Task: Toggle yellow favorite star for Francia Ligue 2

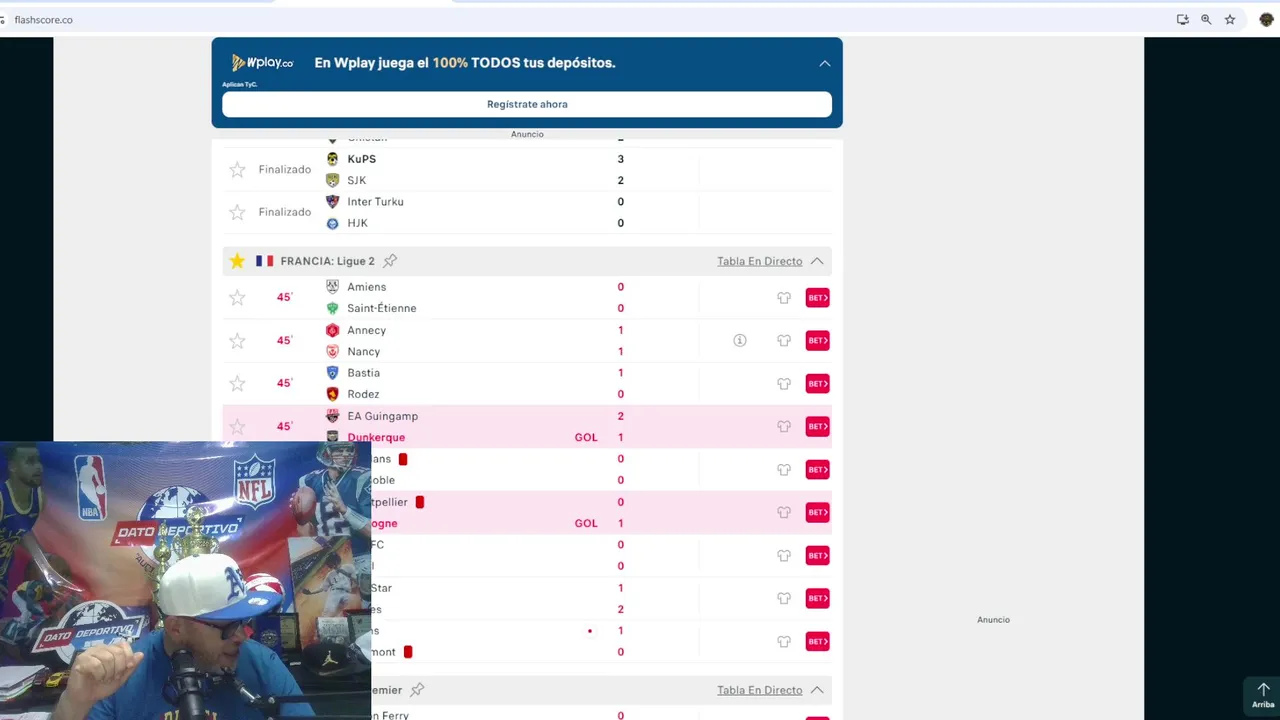Action: (237, 261)
